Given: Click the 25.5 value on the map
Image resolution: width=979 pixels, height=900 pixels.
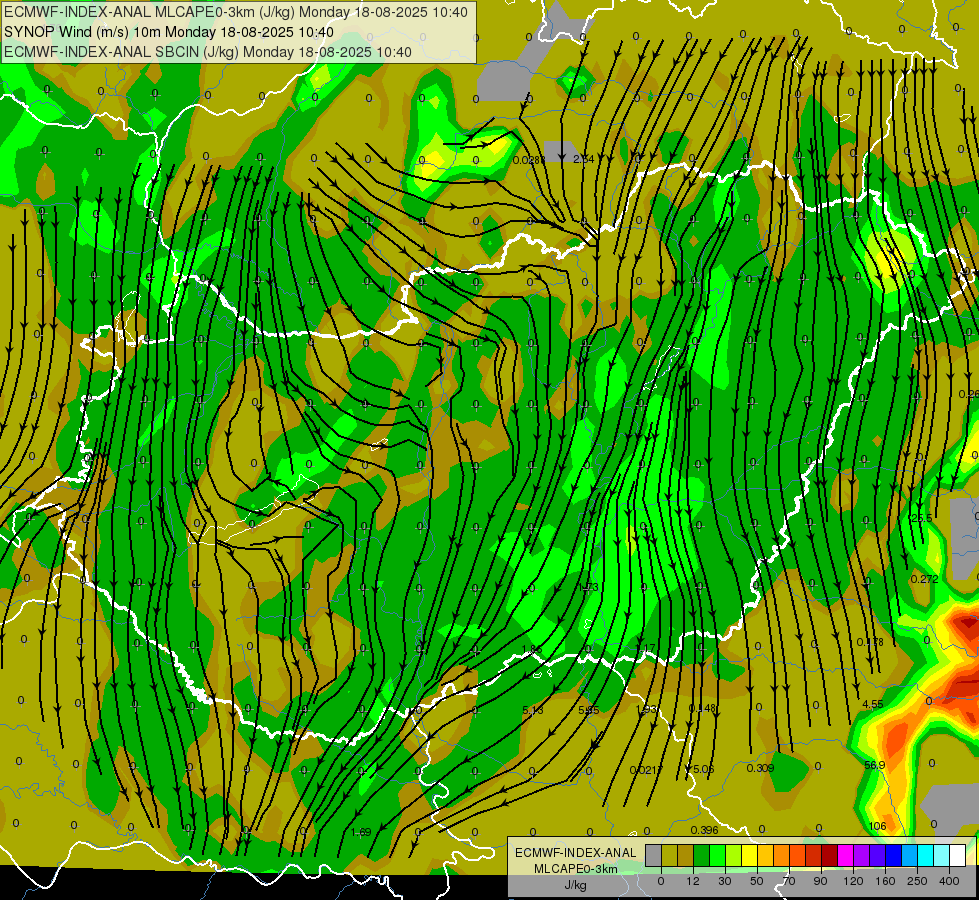Looking at the screenshot, I should 921,518.
